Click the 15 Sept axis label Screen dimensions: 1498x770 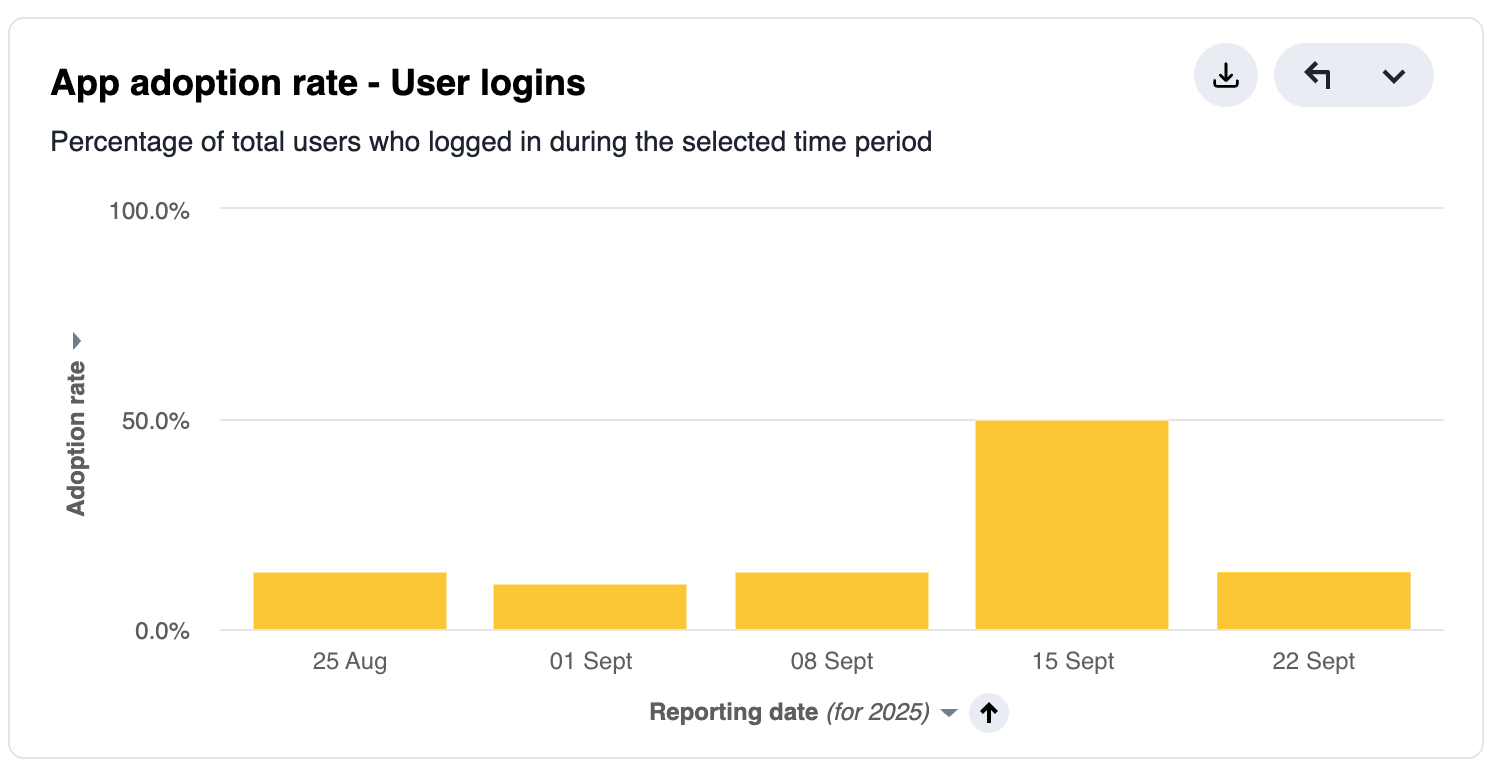point(1073,661)
